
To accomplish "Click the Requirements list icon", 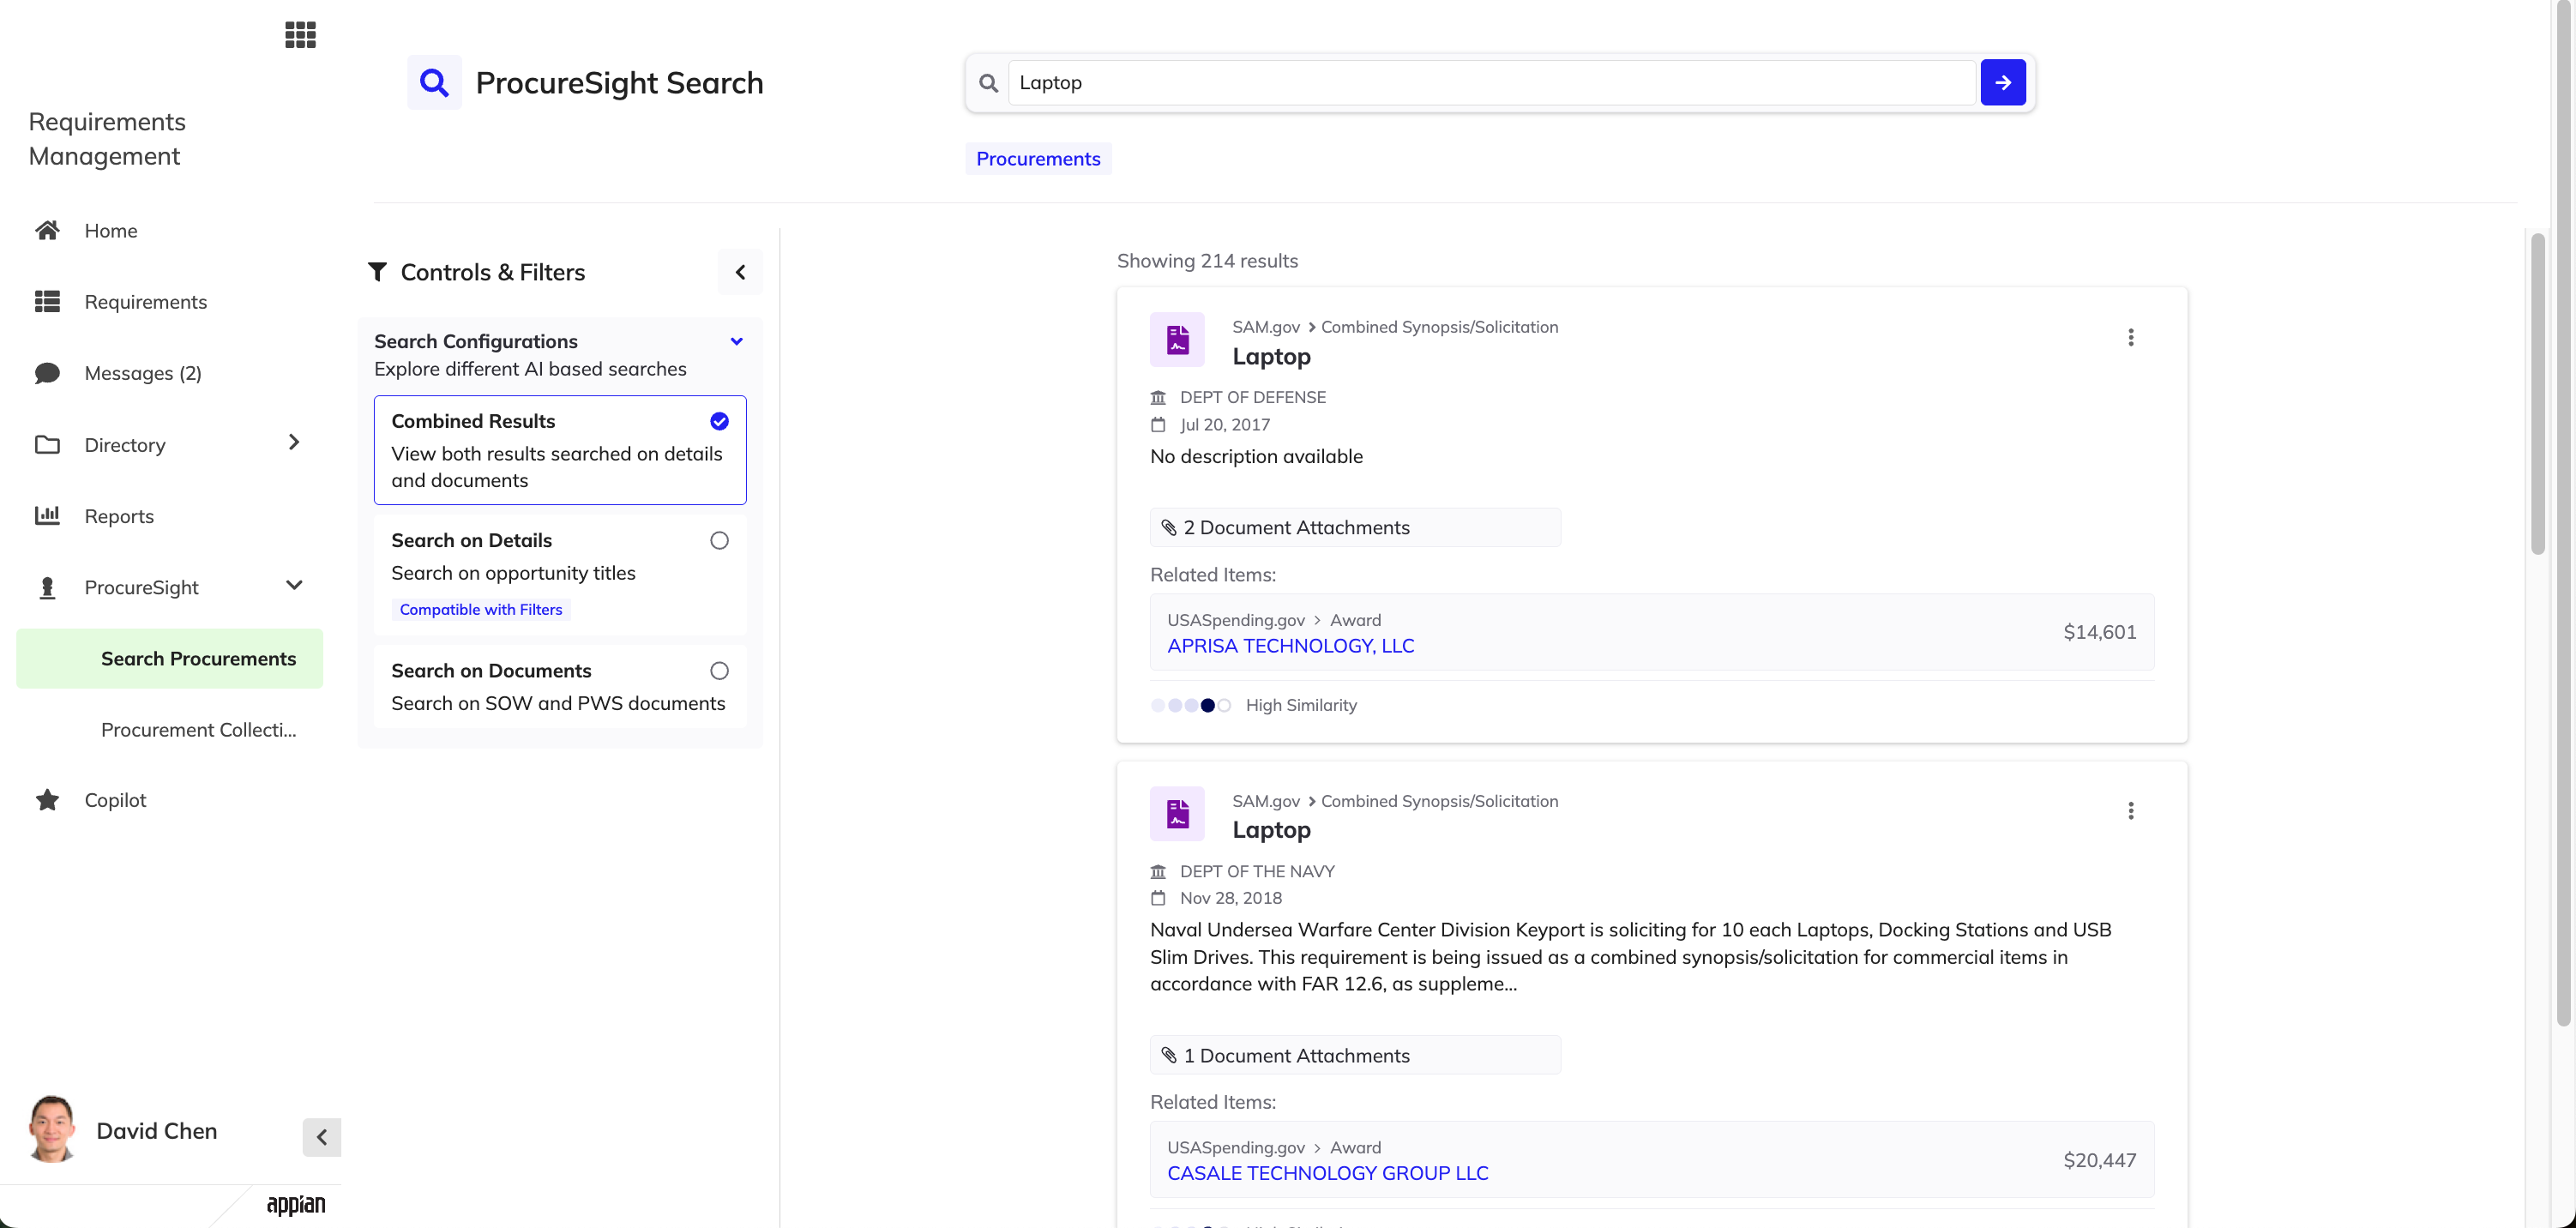I will tap(47, 302).
